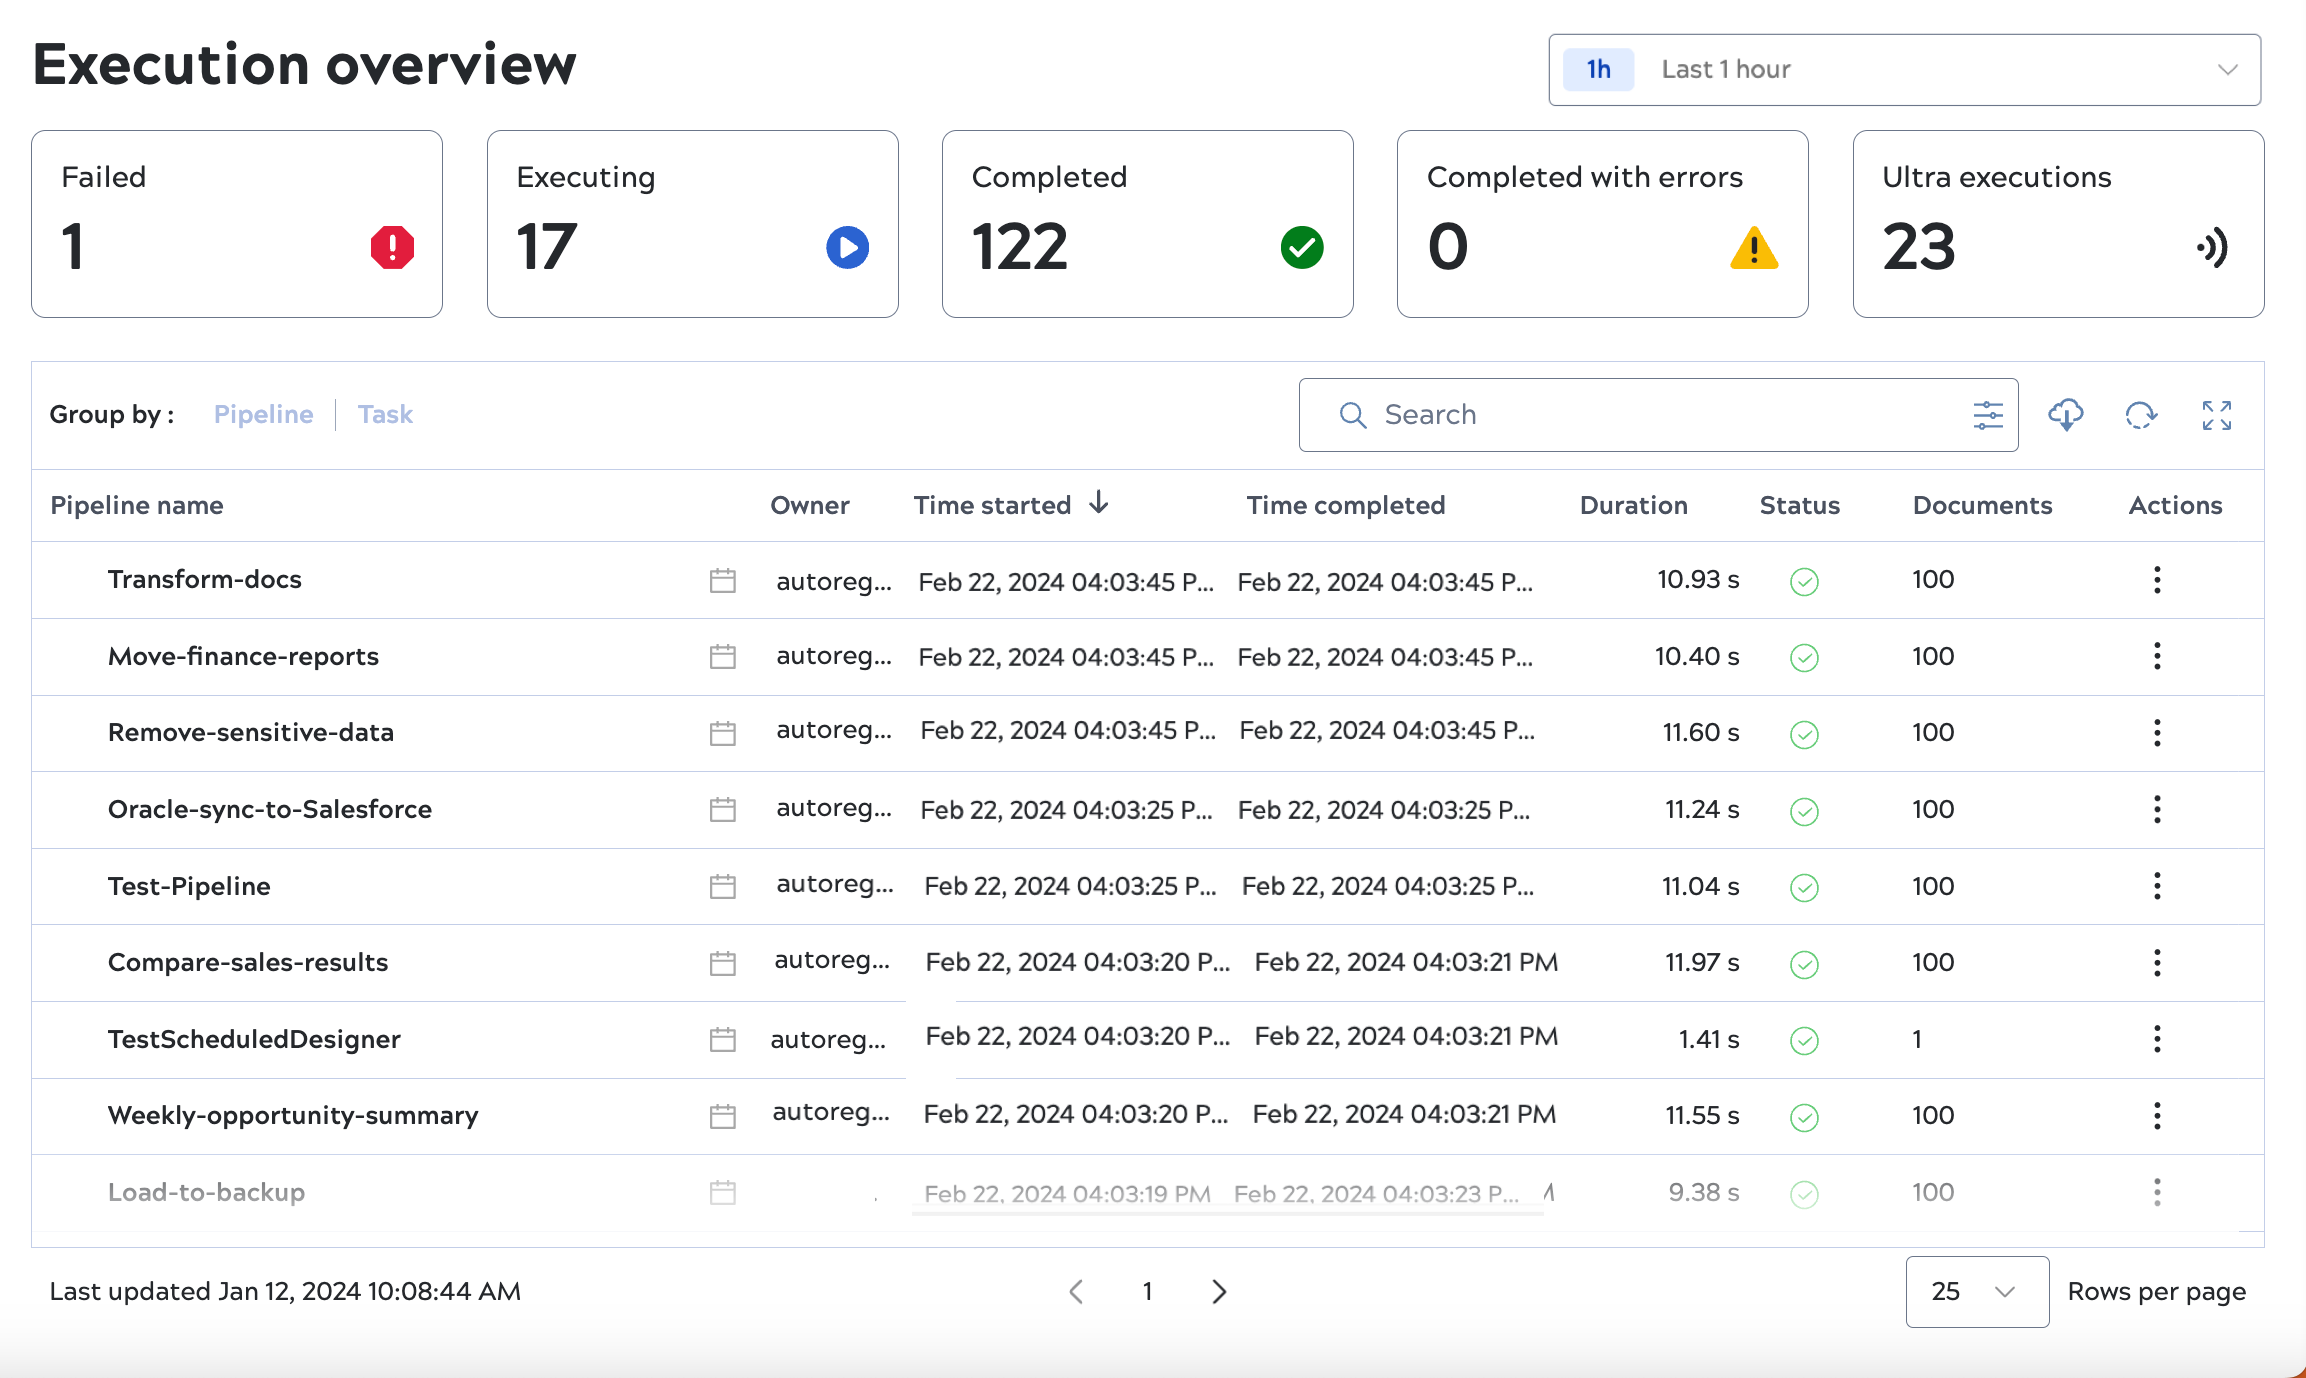The width and height of the screenshot is (2306, 1378).
Task: Select the Failed summary card
Action: (x=237, y=224)
